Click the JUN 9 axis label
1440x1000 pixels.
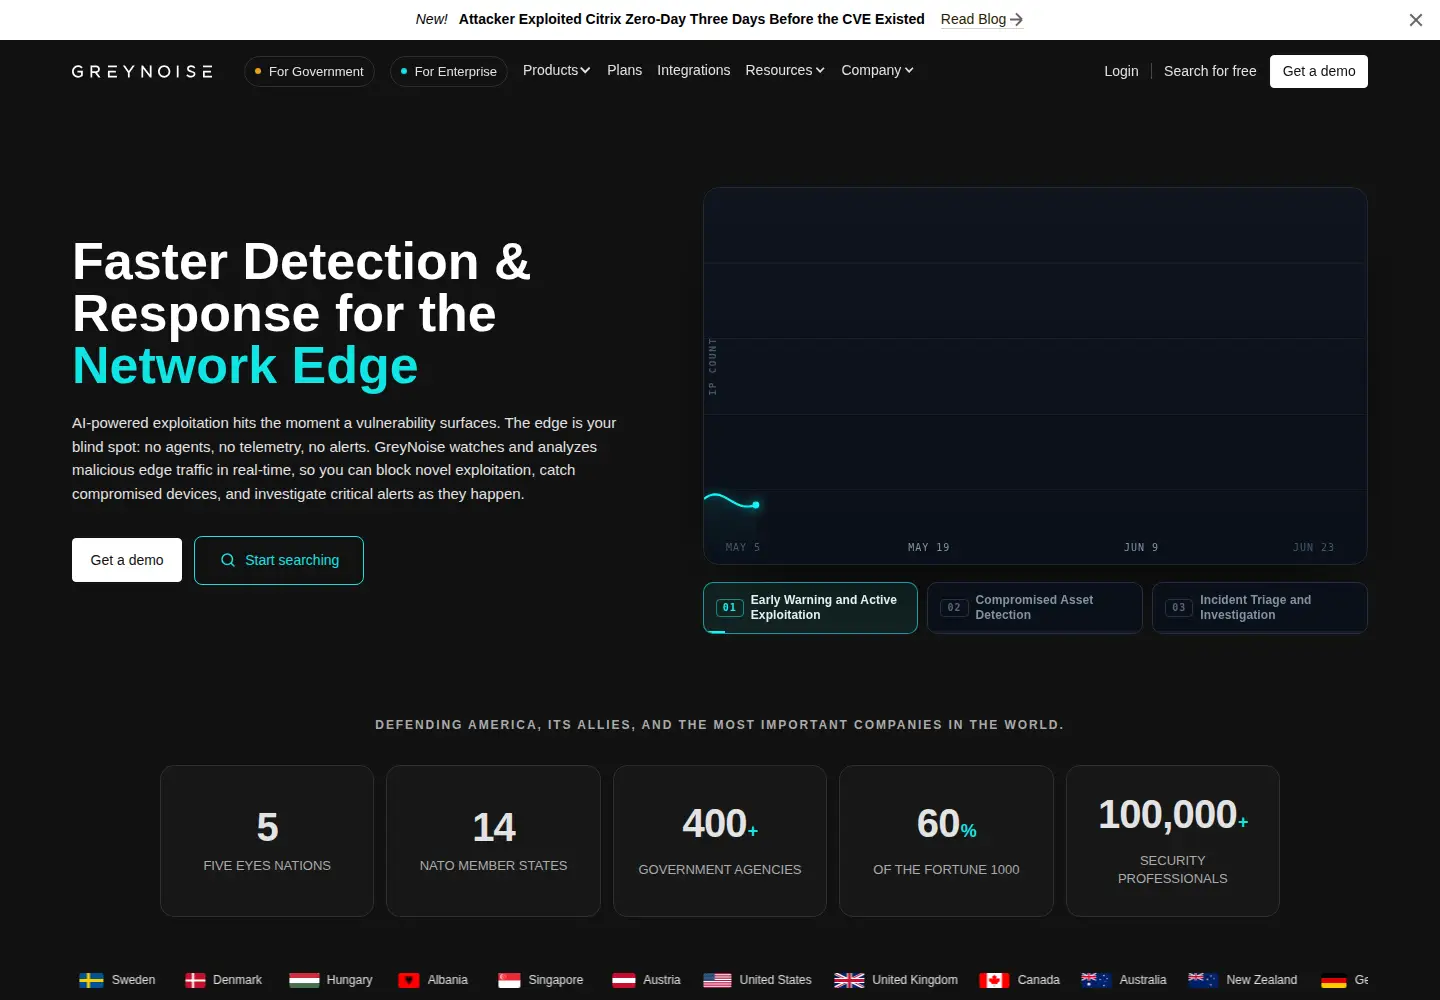coord(1141,547)
